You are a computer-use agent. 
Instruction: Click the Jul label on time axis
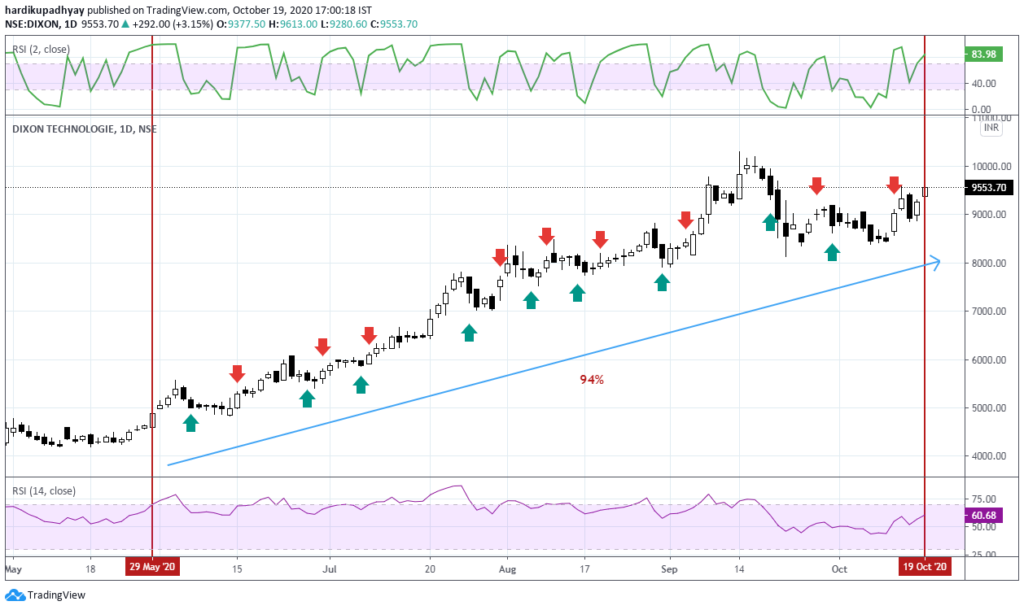(x=329, y=570)
